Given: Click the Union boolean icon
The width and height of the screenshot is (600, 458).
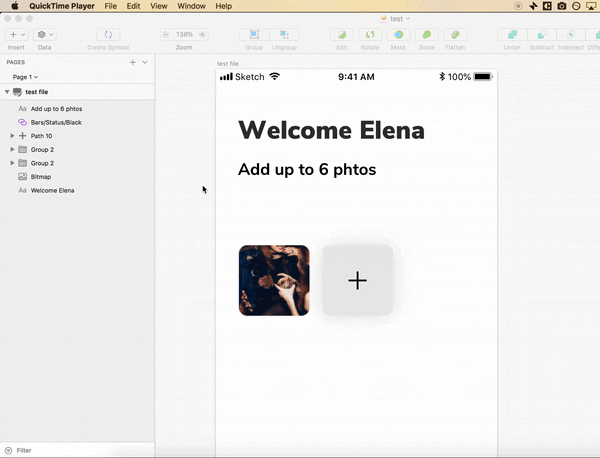Looking at the screenshot, I should pyautogui.click(x=512, y=34).
